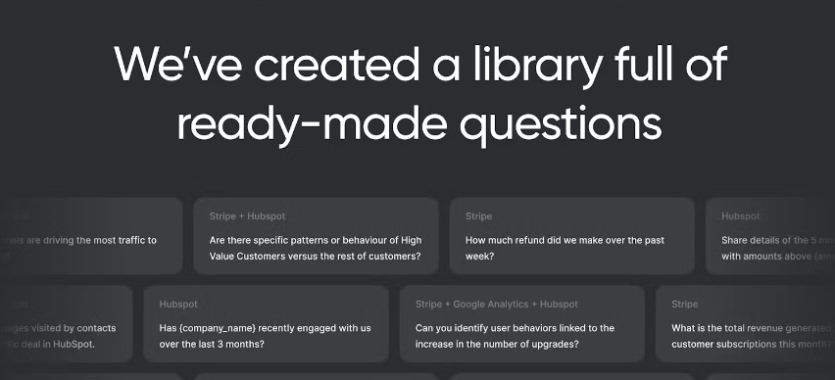
Task: Open the "visited by contacts" HubSpot deal card
Action: coord(66,324)
